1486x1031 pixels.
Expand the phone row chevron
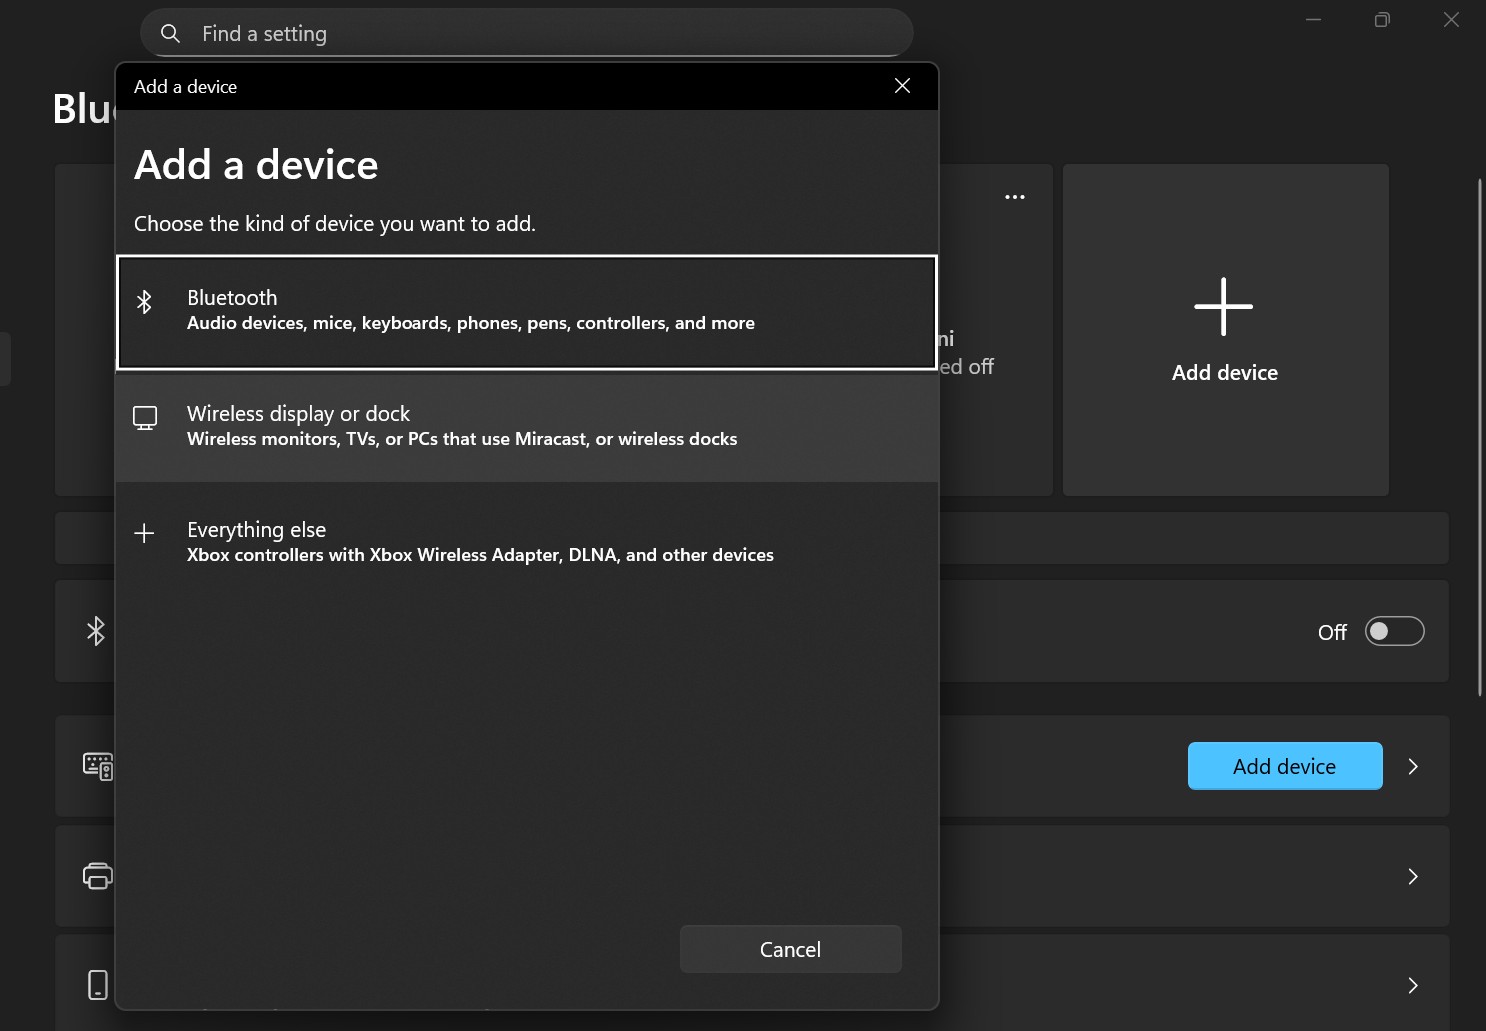tap(1413, 985)
